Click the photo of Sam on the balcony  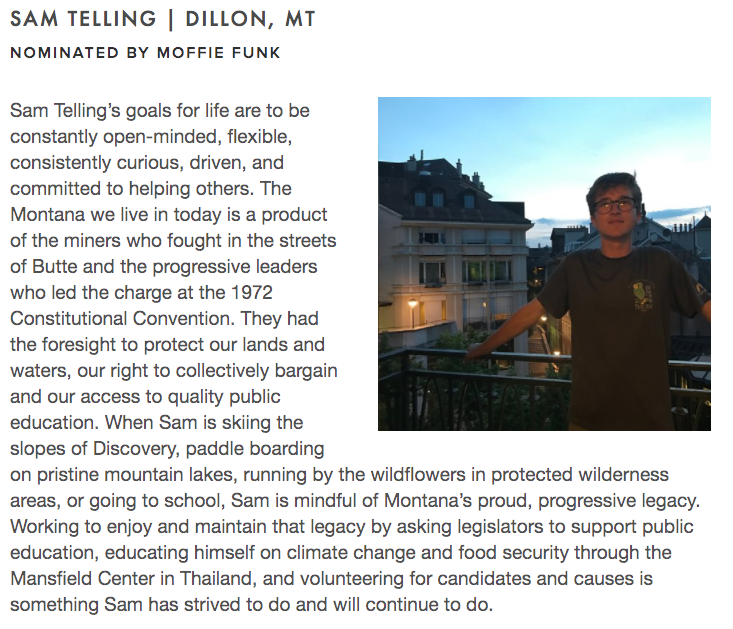(x=544, y=264)
